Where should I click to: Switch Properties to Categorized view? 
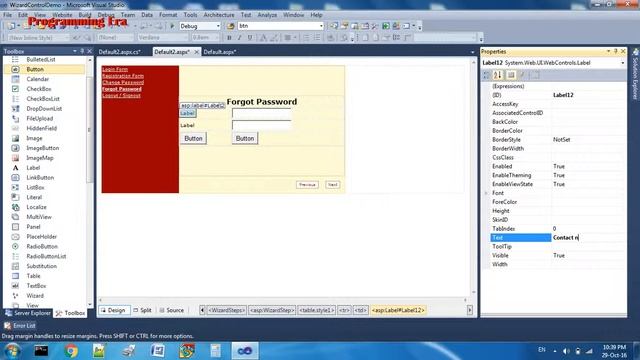(487, 75)
